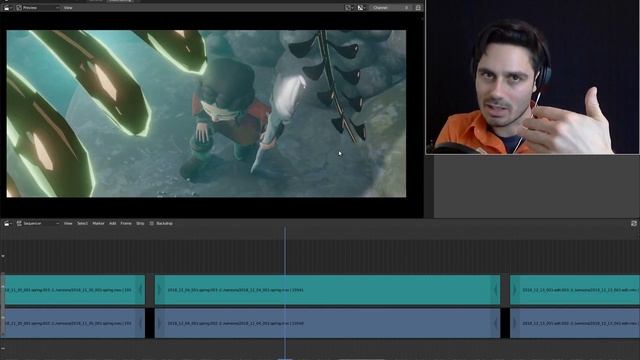The width and height of the screenshot is (640, 360).
Task: Select the blue 2018_12_13 edit audio strip
Action: coord(575,323)
